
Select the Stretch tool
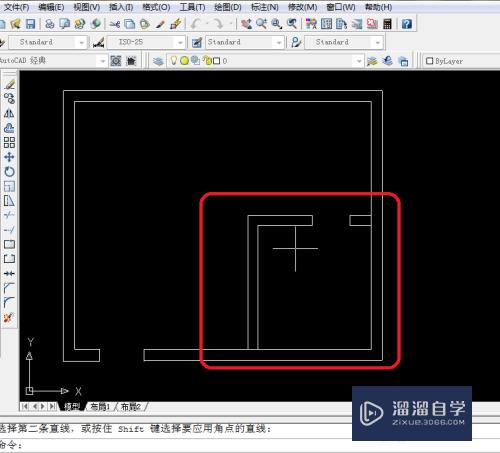(9, 201)
